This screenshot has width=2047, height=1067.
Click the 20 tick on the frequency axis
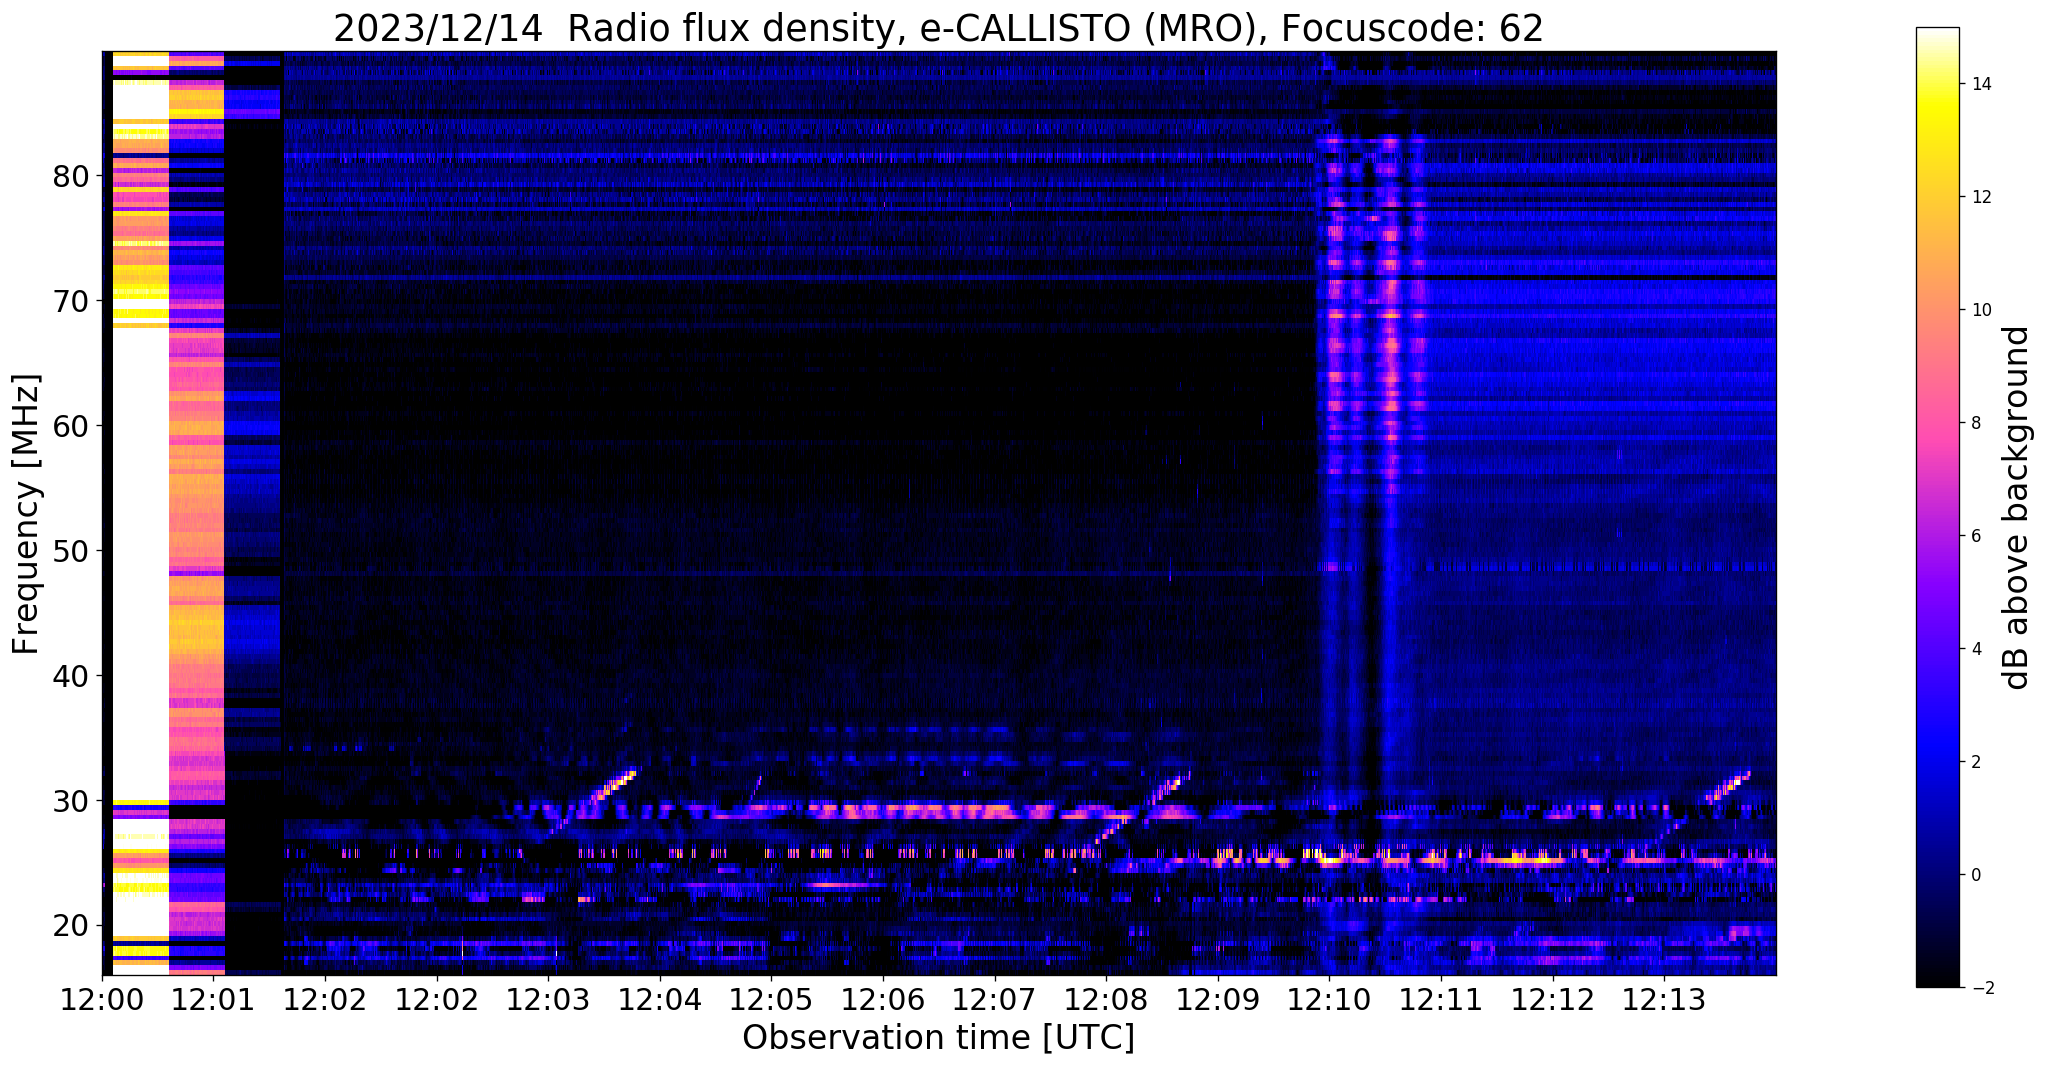click(x=71, y=926)
